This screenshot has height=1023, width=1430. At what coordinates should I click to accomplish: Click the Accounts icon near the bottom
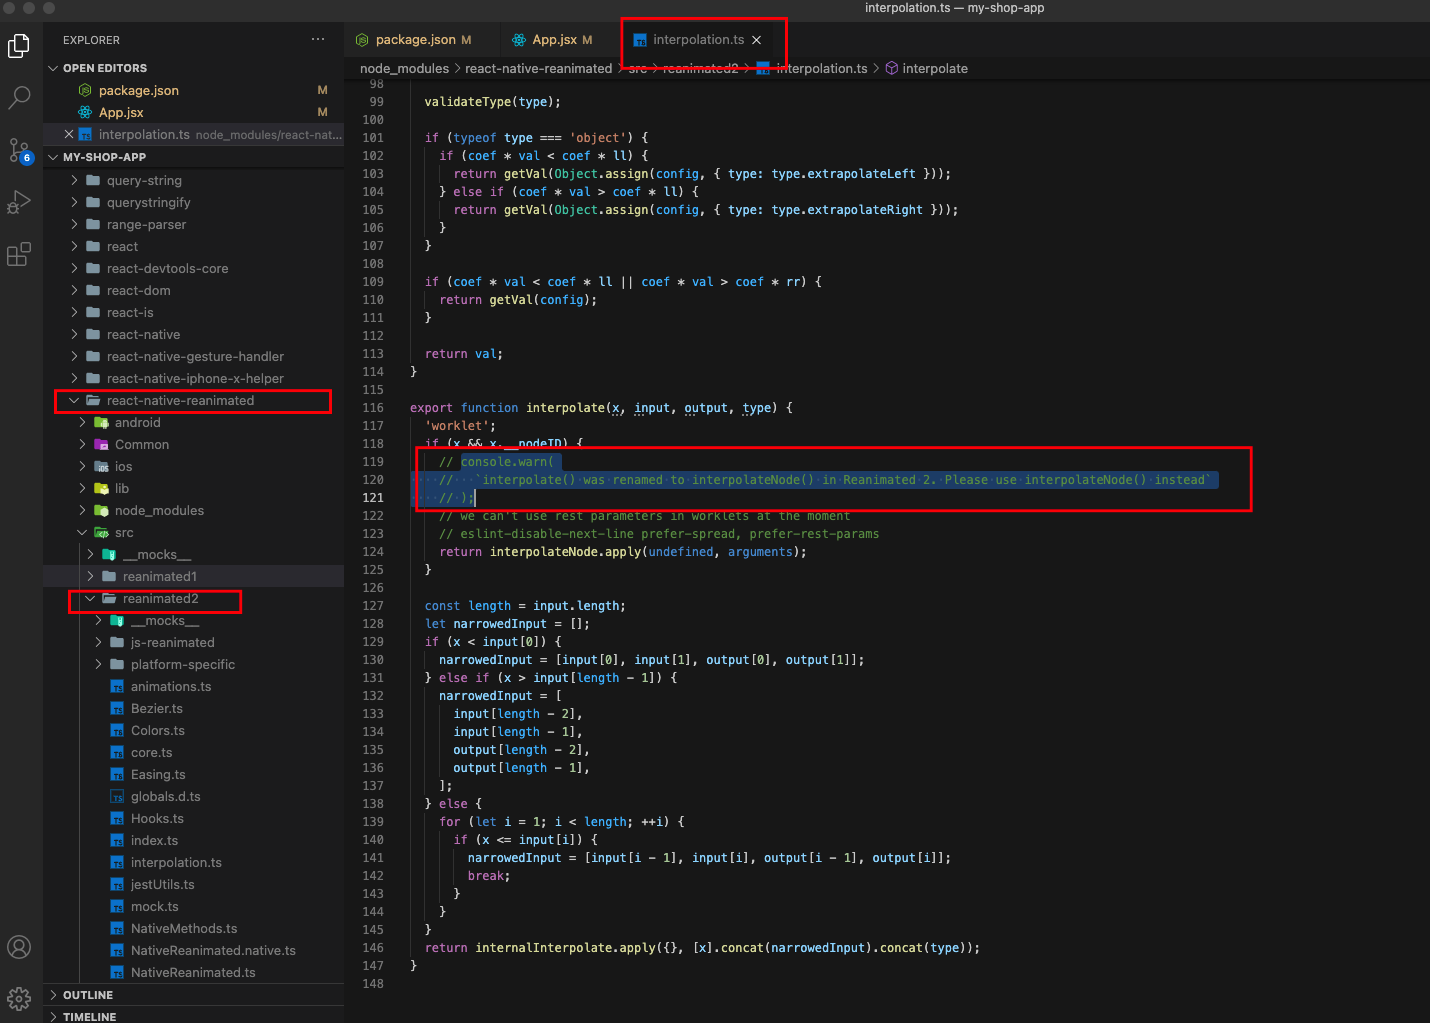[x=20, y=947]
